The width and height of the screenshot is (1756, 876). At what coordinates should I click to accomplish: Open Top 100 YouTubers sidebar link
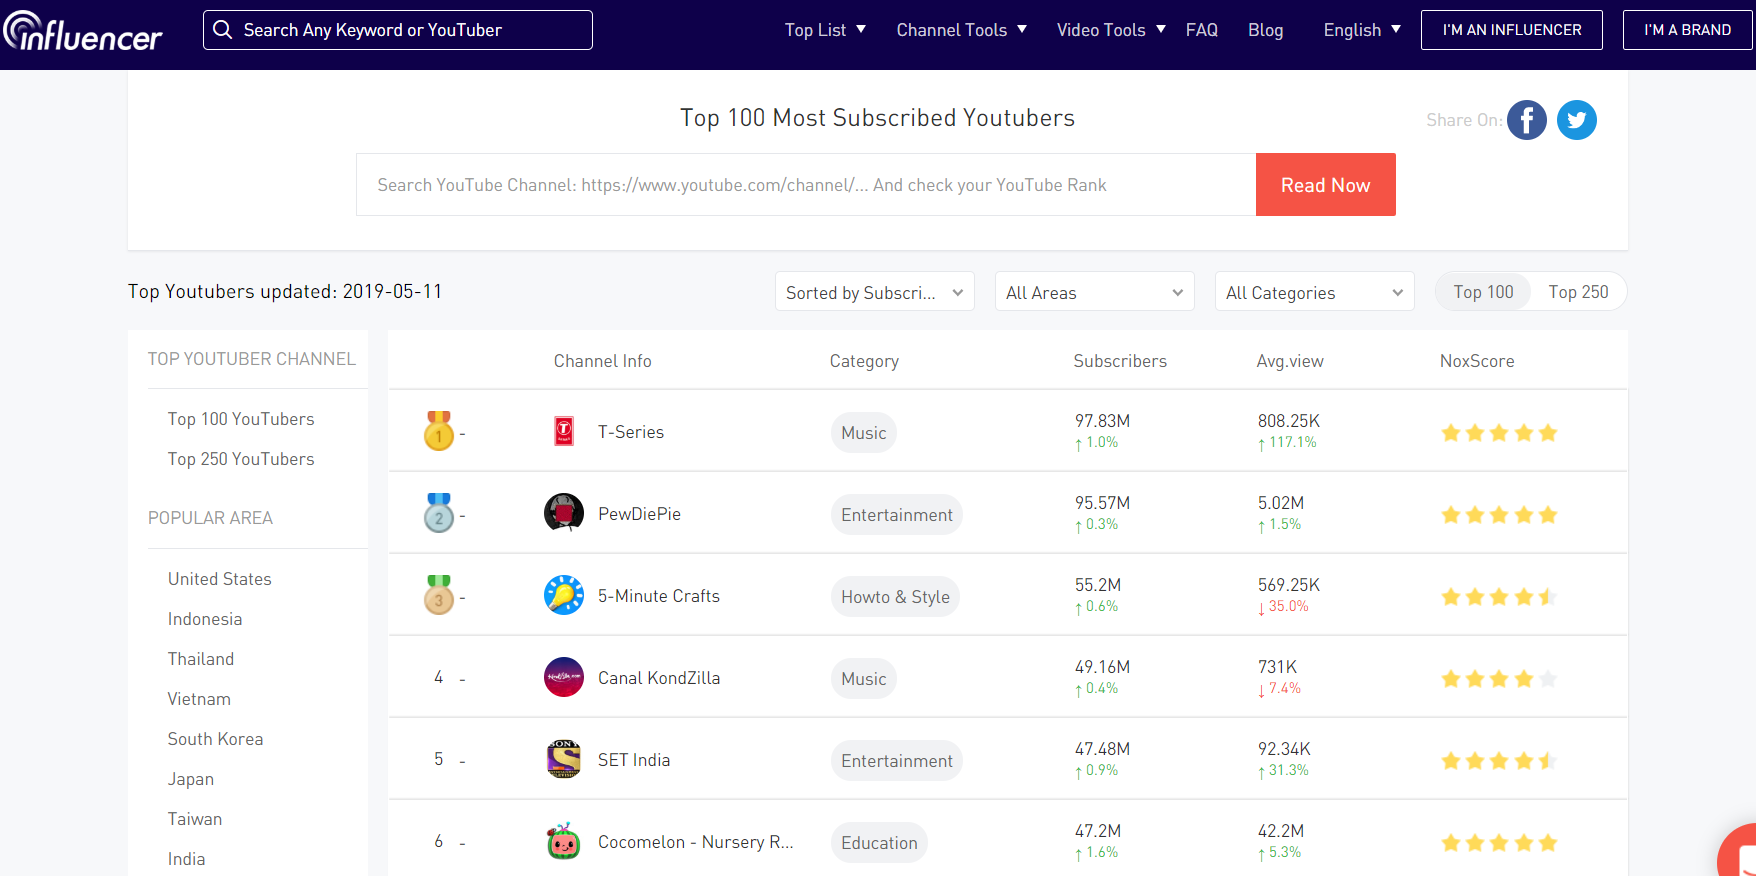[x=241, y=419]
